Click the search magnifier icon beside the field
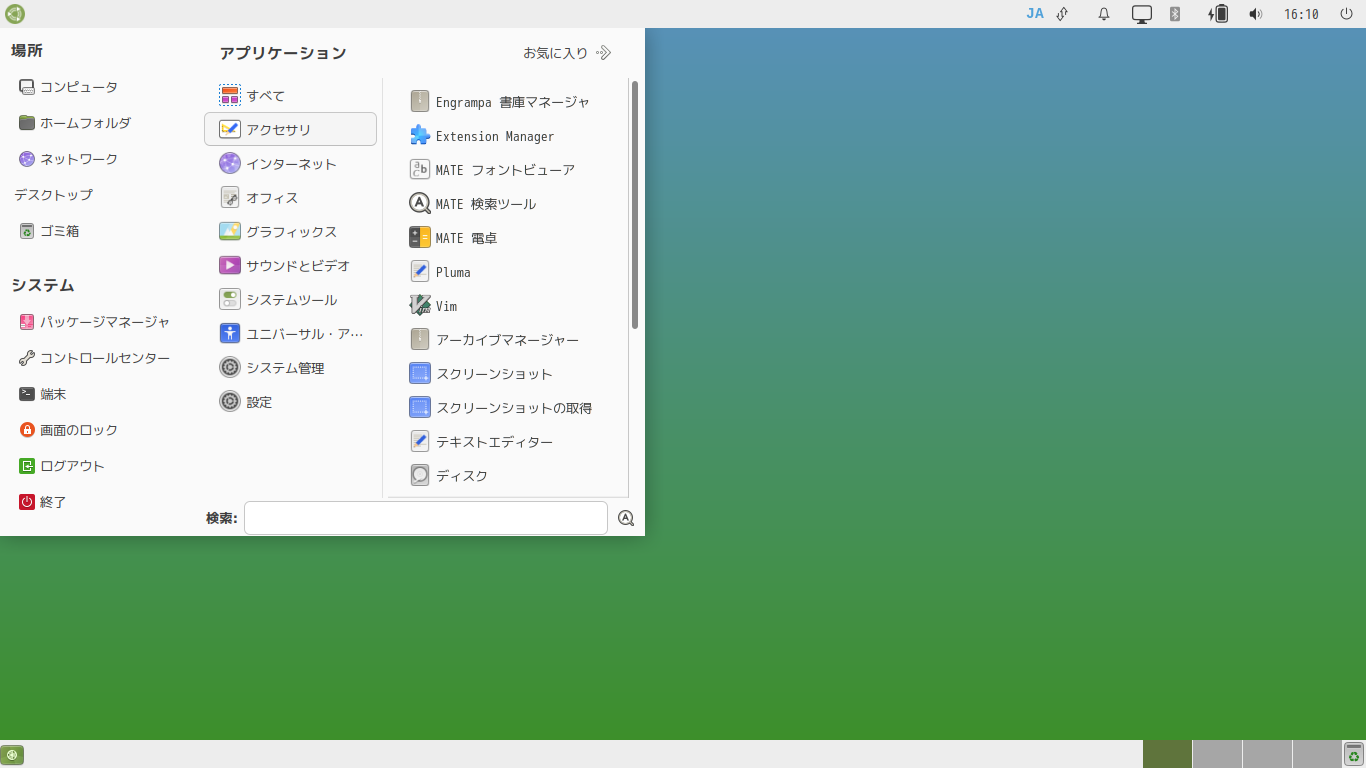Image resolution: width=1366 pixels, height=768 pixels. click(x=626, y=518)
